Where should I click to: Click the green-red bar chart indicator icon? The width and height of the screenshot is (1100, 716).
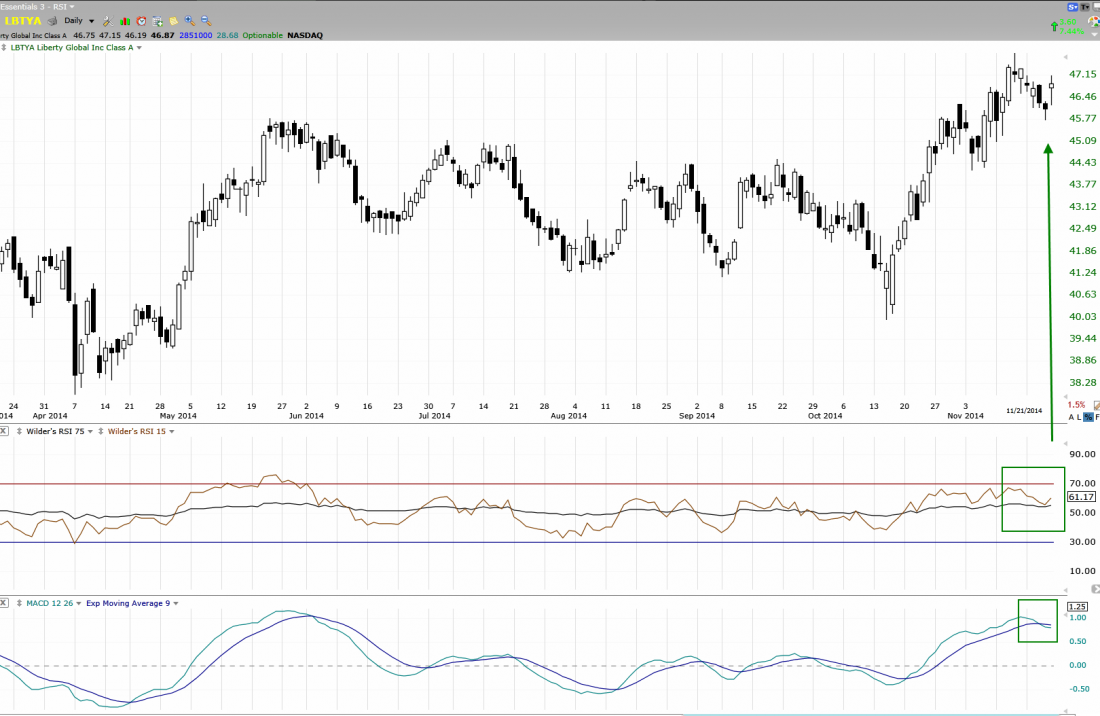coord(124,20)
